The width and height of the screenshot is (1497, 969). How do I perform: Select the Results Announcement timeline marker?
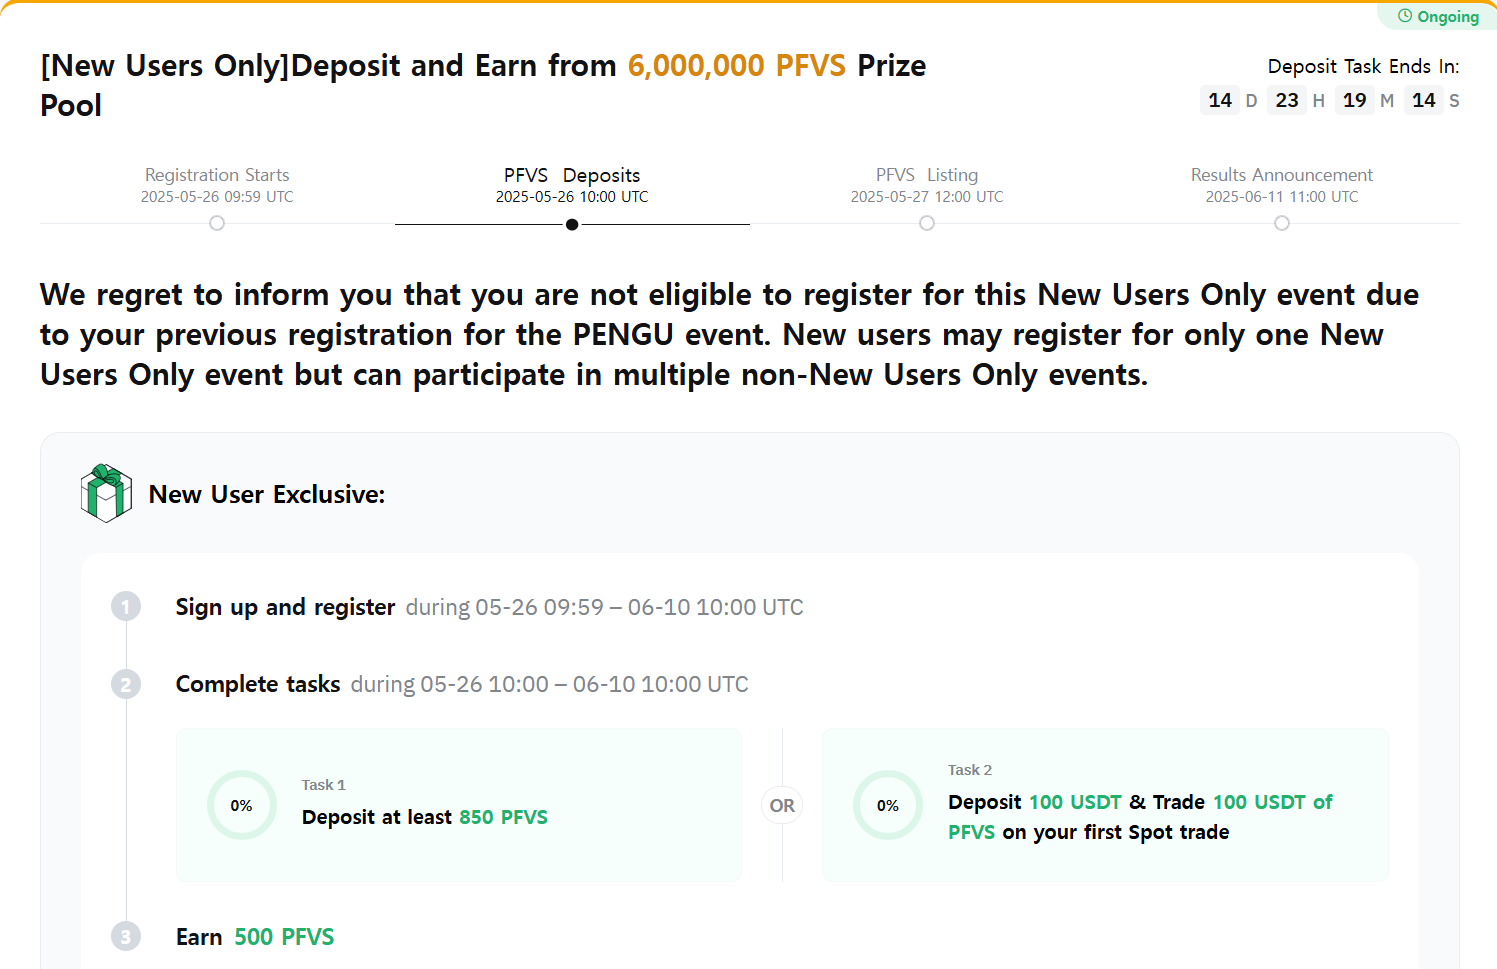pos(1282,223)
